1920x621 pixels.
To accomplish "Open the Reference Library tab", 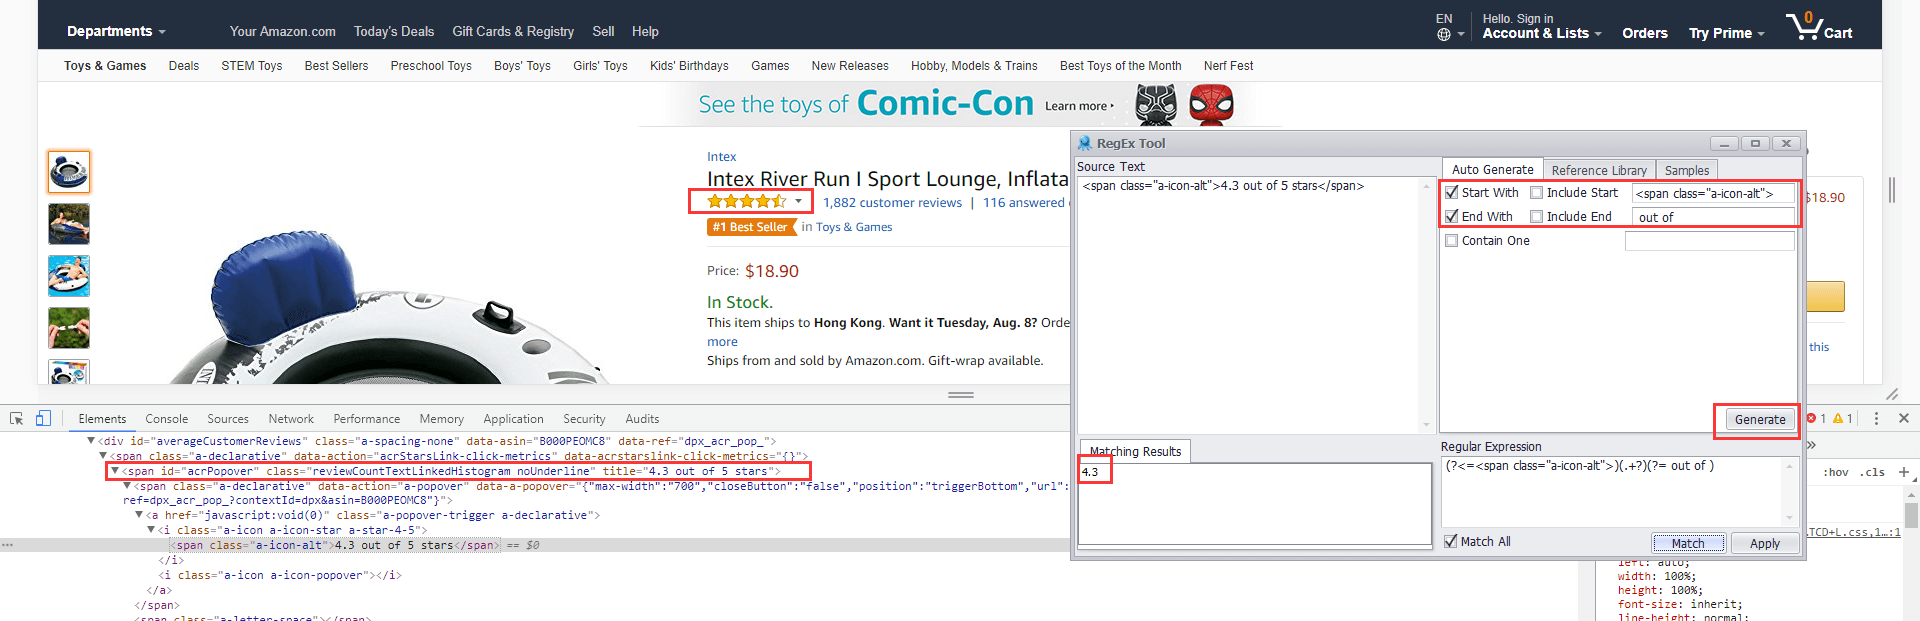I will 1599,170.
